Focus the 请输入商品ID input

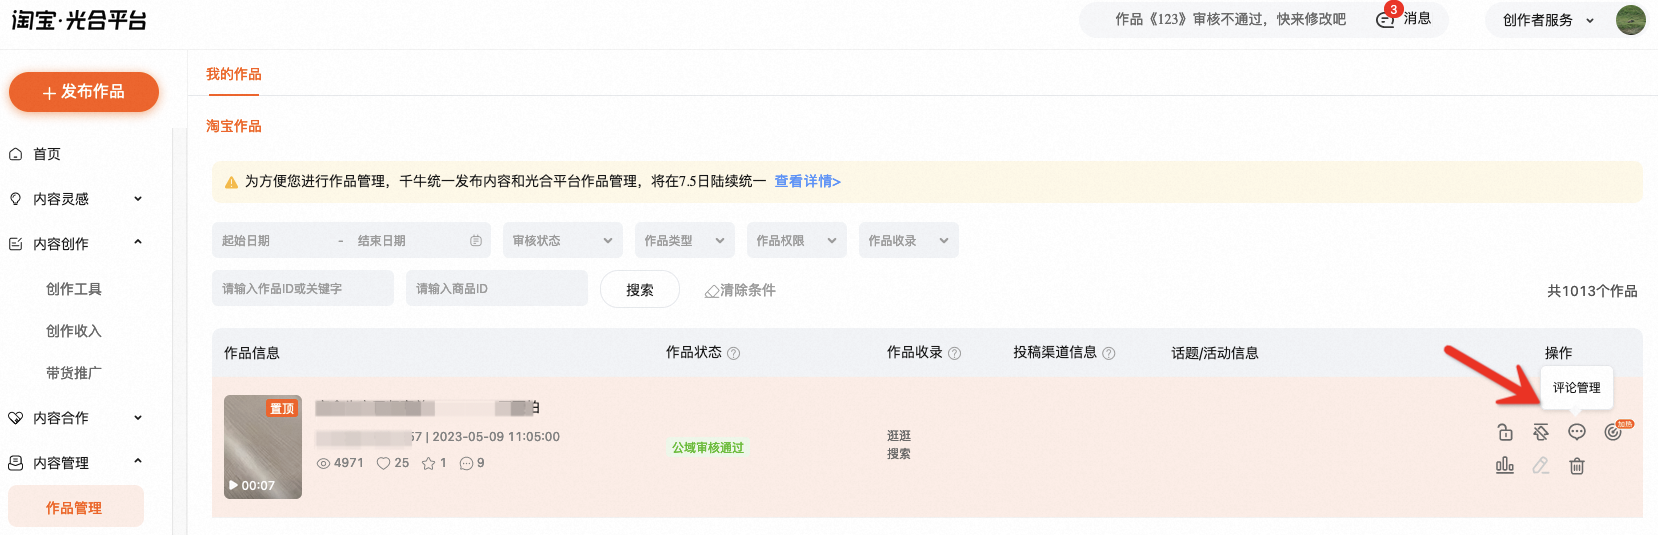pyautogui.click(x=497, y=288)
